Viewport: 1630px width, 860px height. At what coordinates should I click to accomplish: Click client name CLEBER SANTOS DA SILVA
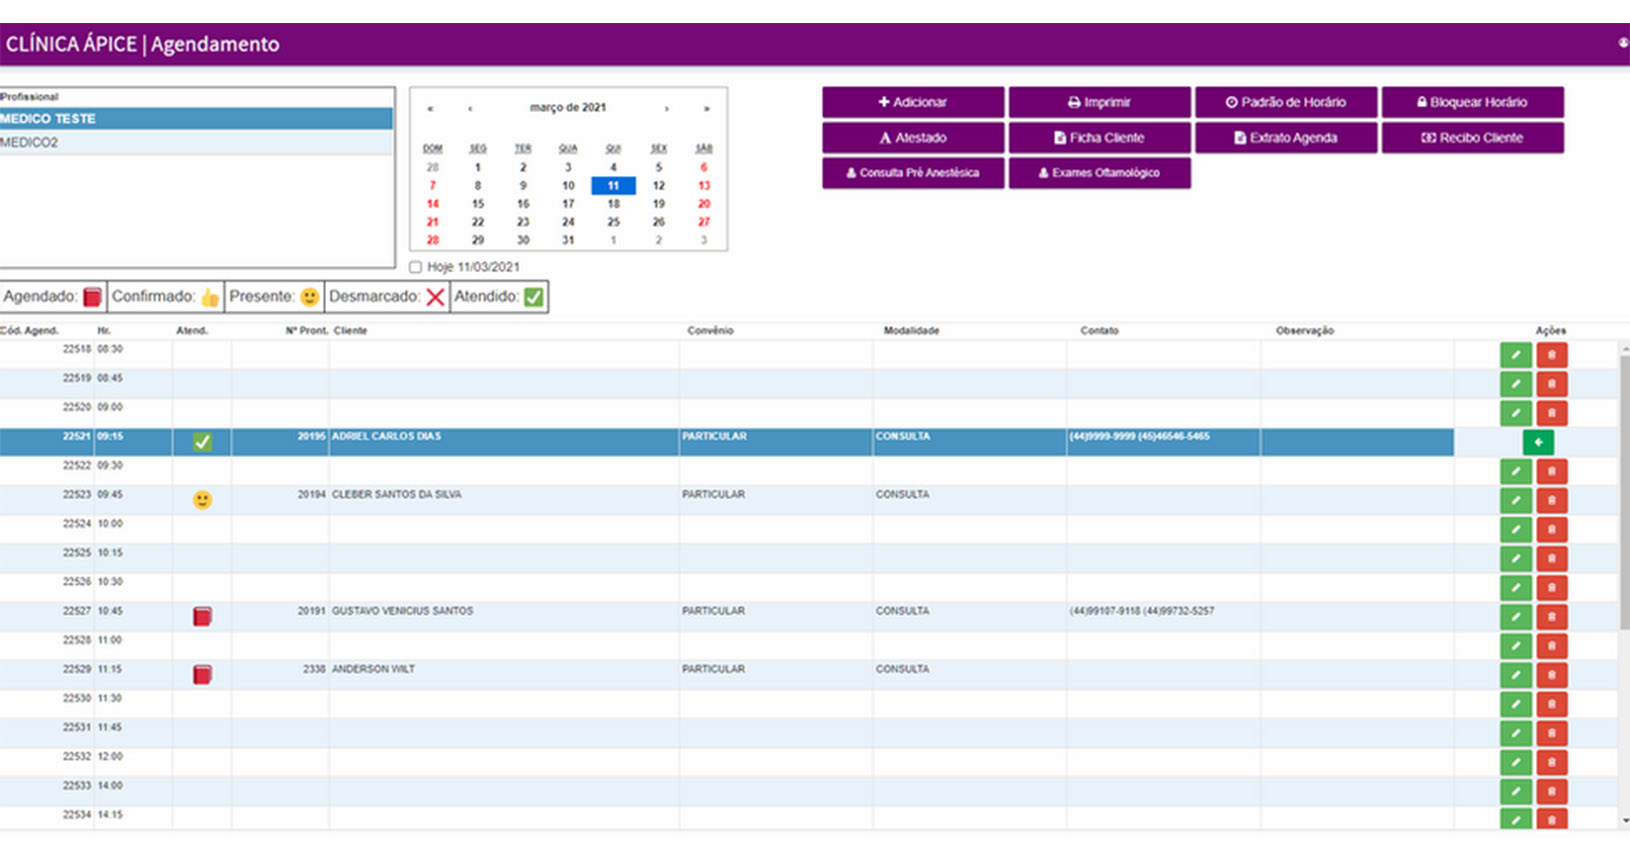[x=397, y=495]
